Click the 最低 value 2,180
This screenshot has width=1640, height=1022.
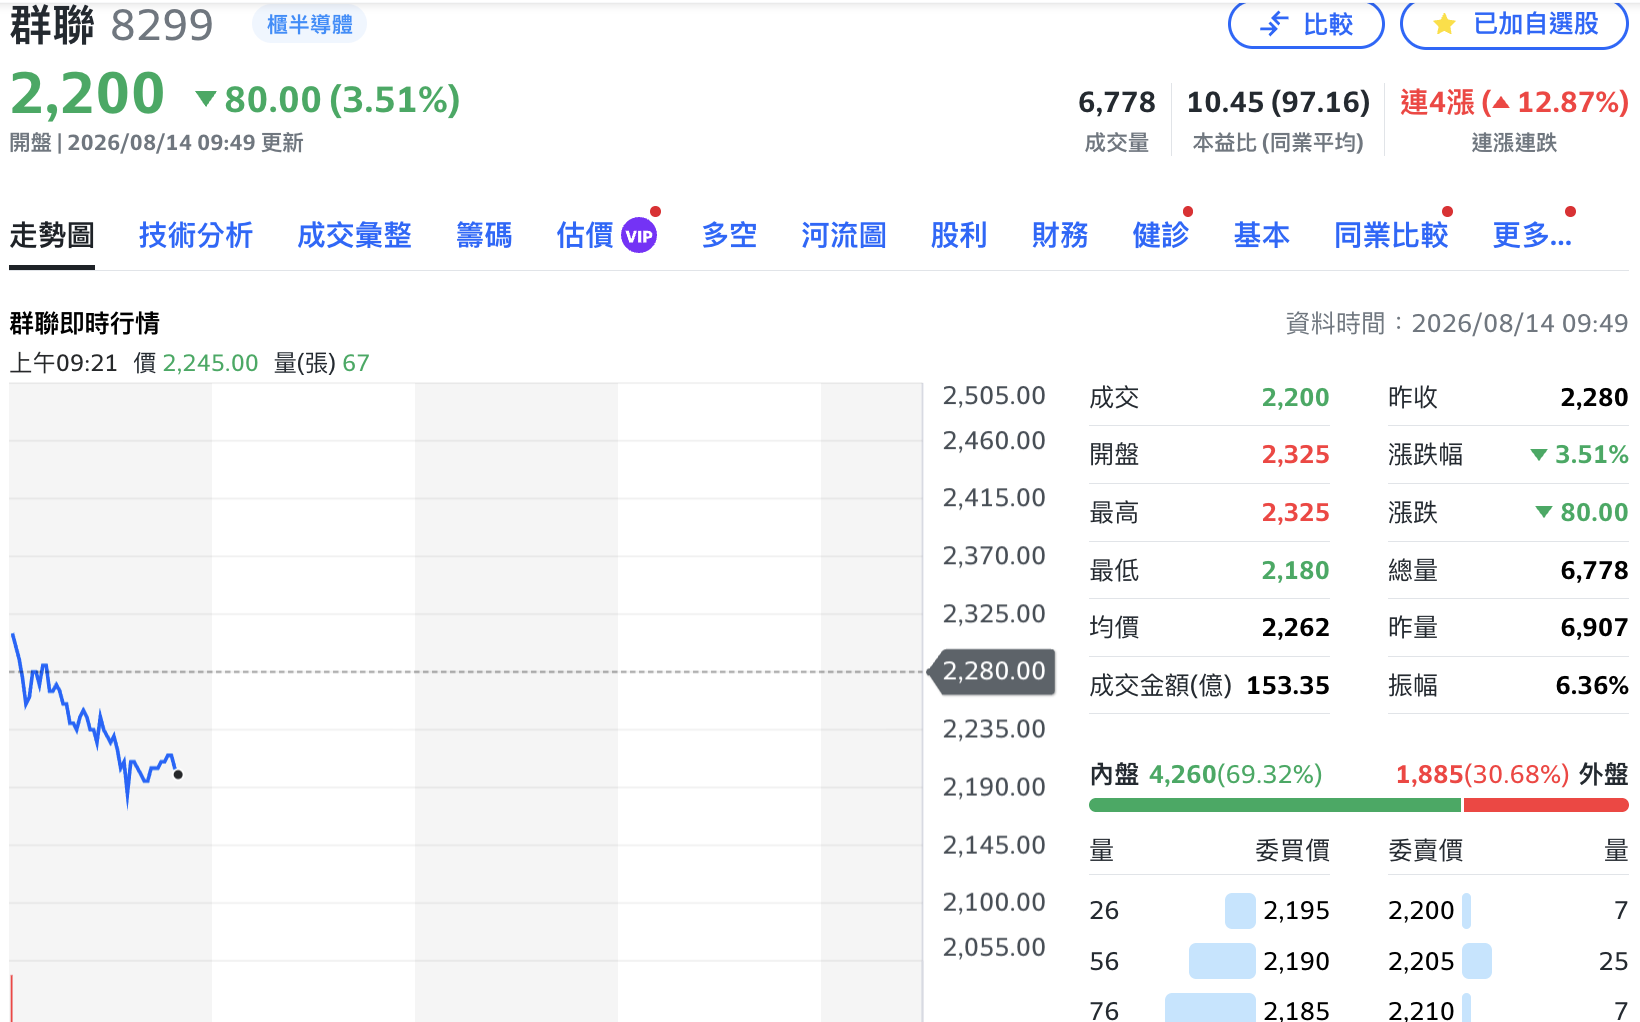(1295, 571)
